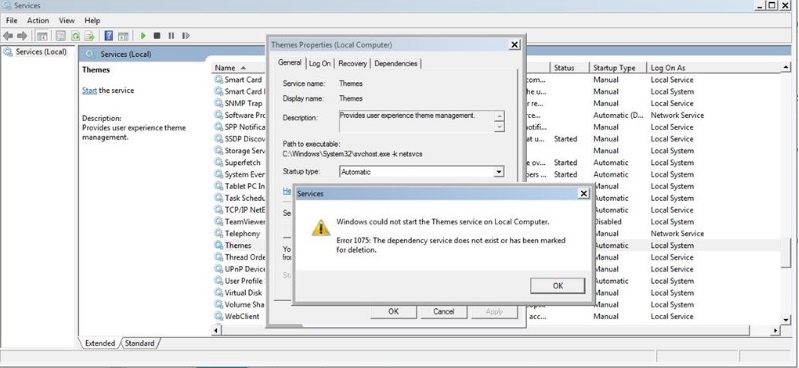Switch to the Extended view tab
799x368 pixels.
click(100, 344)
